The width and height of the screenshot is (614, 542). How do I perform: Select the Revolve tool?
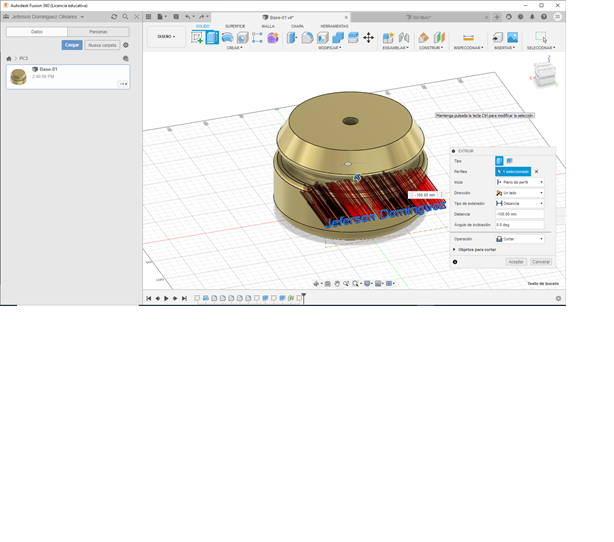[x=228, y=38]
